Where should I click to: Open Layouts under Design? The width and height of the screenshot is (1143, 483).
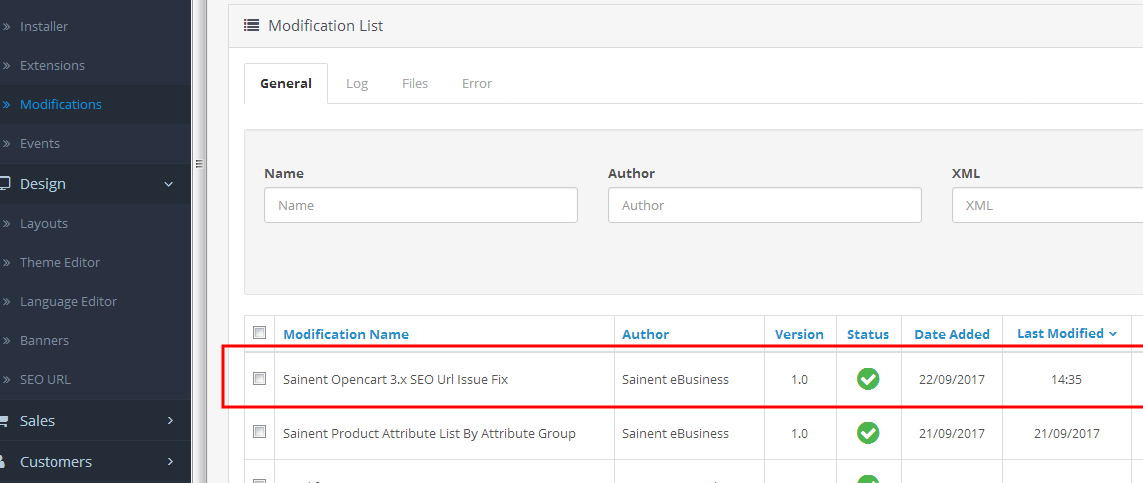[x=44, y=224]
